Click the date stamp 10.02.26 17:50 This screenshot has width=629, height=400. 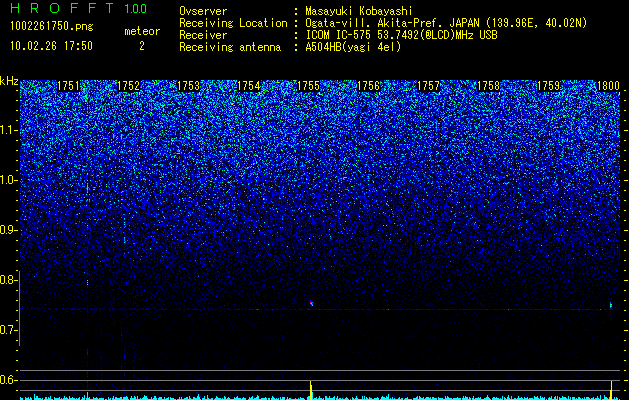[x=51, y=46]
